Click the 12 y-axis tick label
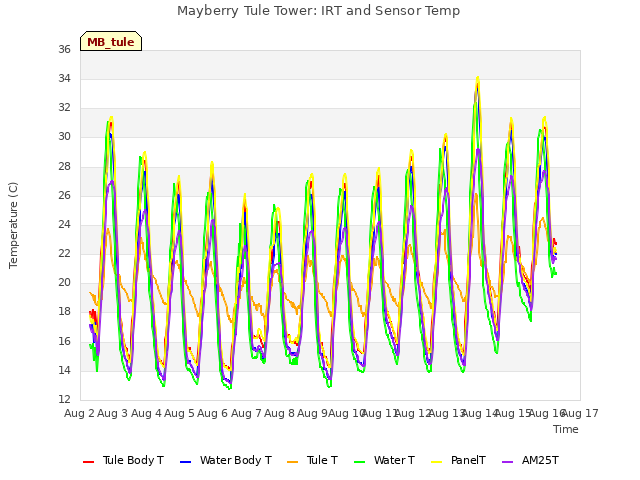 [x=64, y=399]
